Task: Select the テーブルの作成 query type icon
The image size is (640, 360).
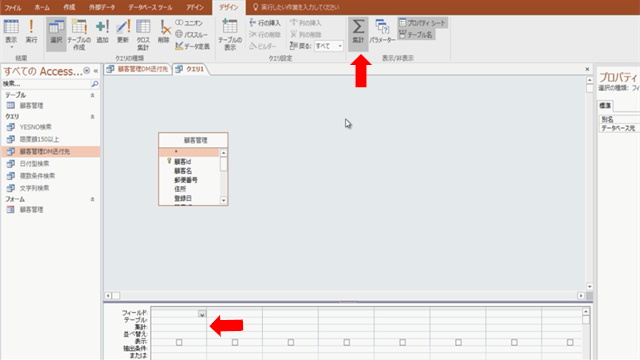Action: pos(79,35)
